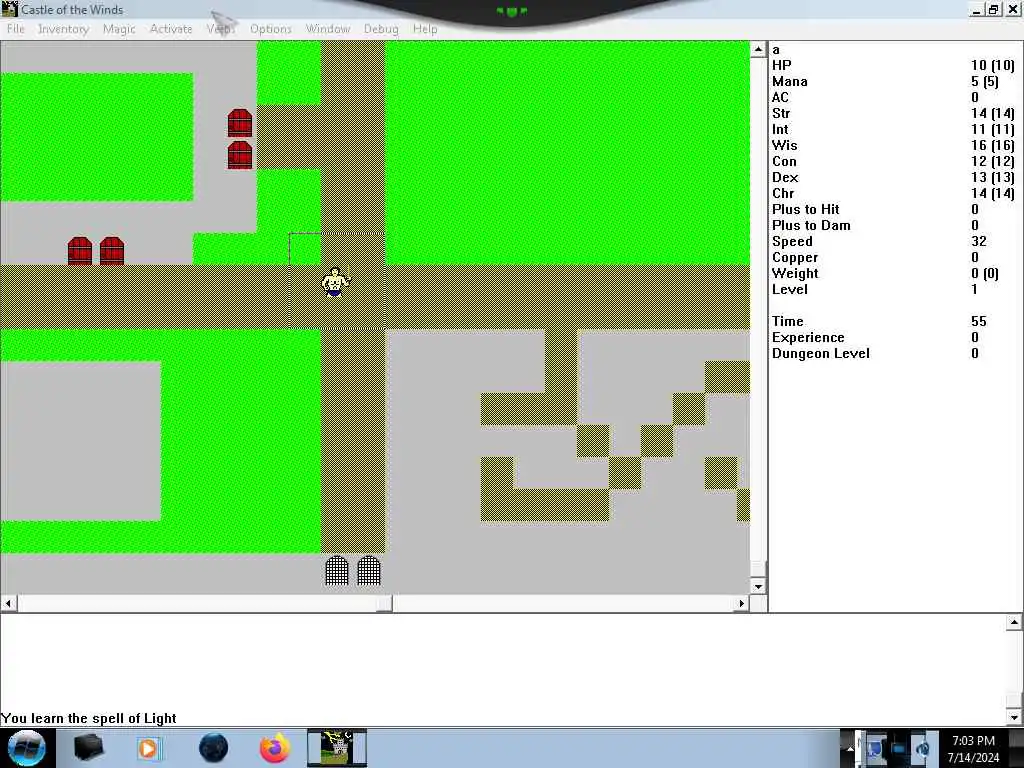This screenshot has width=1024, height=768.
Task: Click the map's horizontal scrollbar left arrow
Action: pyautogui.click(x=8, y=603)
